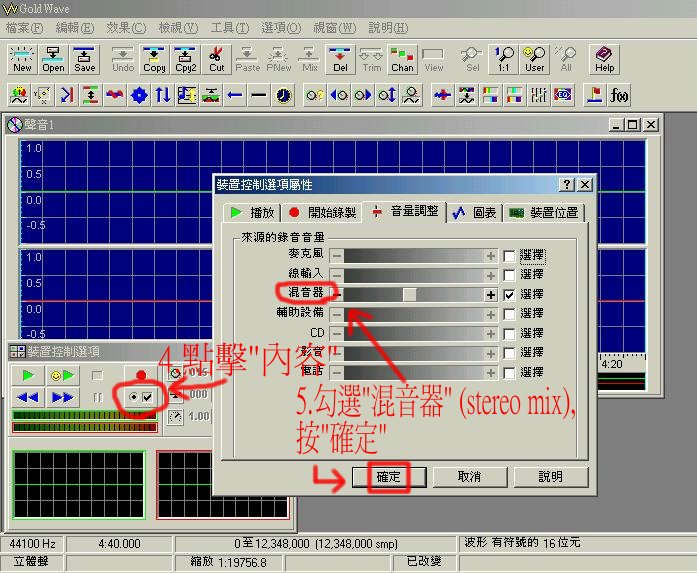Tick the CD 選擇 checkbox
Viewport: 697px width, 573px height.
(510, 333)
